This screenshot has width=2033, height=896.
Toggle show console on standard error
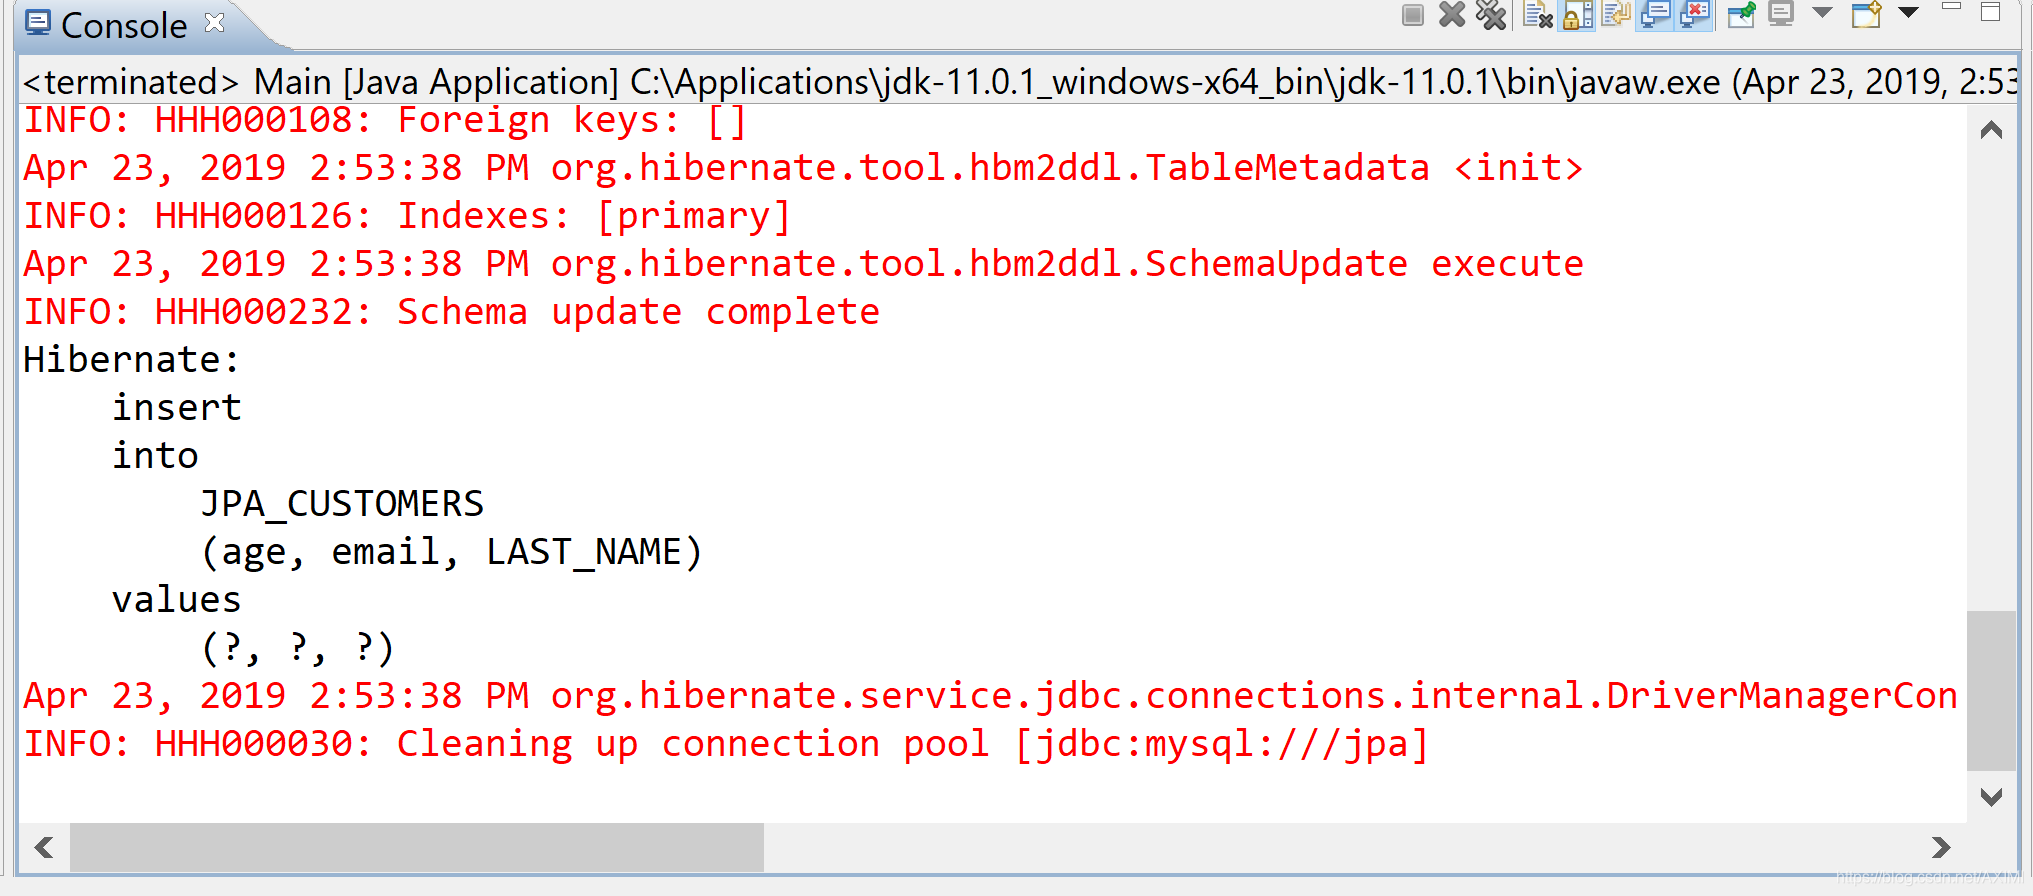tap(1695, 15)
